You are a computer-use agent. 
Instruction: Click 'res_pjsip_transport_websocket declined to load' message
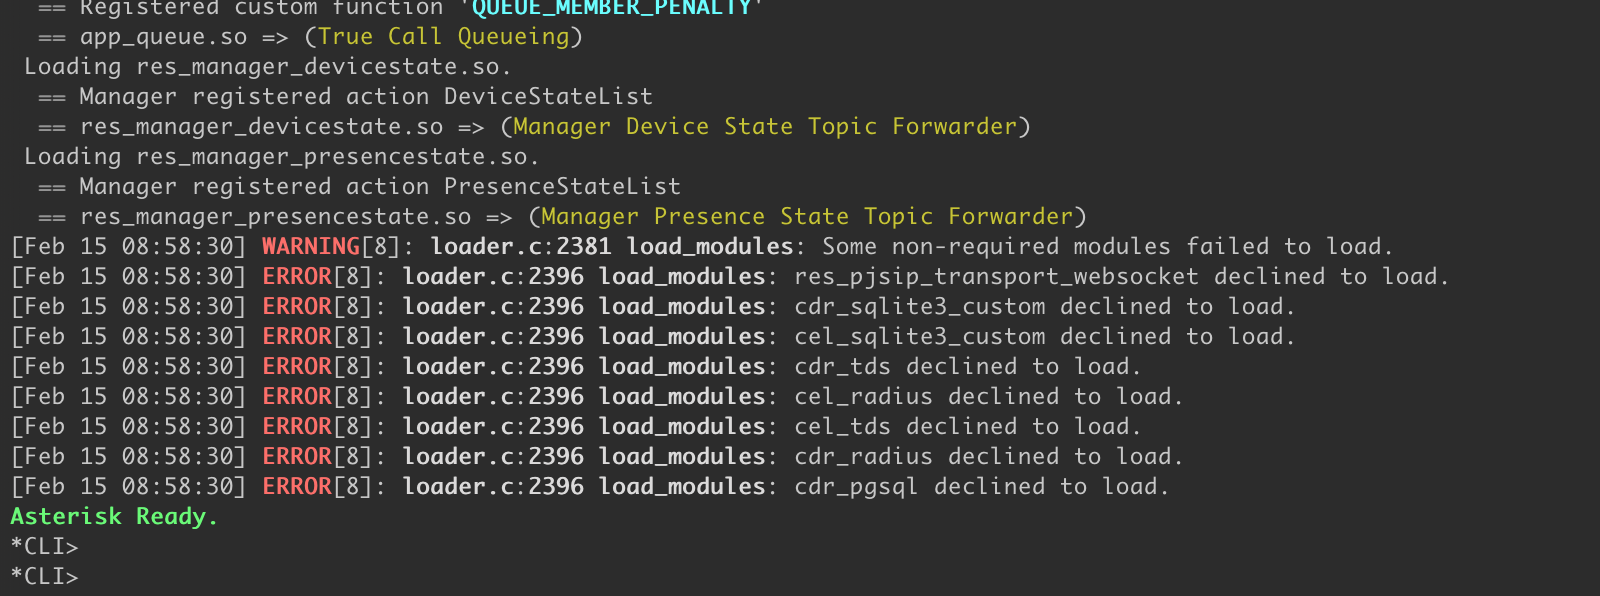(1121, 277)
